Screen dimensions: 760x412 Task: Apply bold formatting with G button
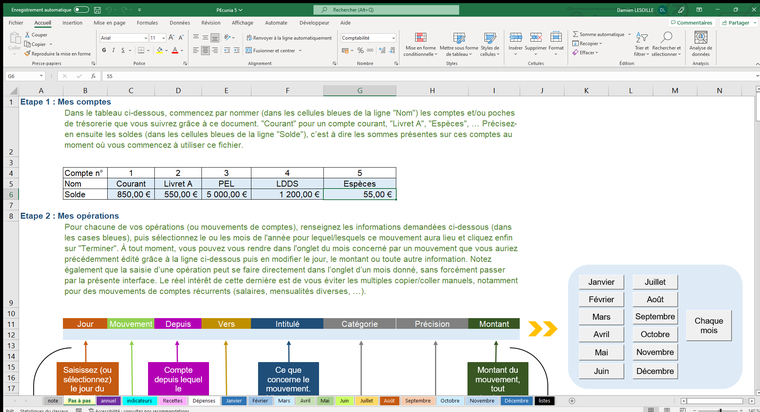105,49
